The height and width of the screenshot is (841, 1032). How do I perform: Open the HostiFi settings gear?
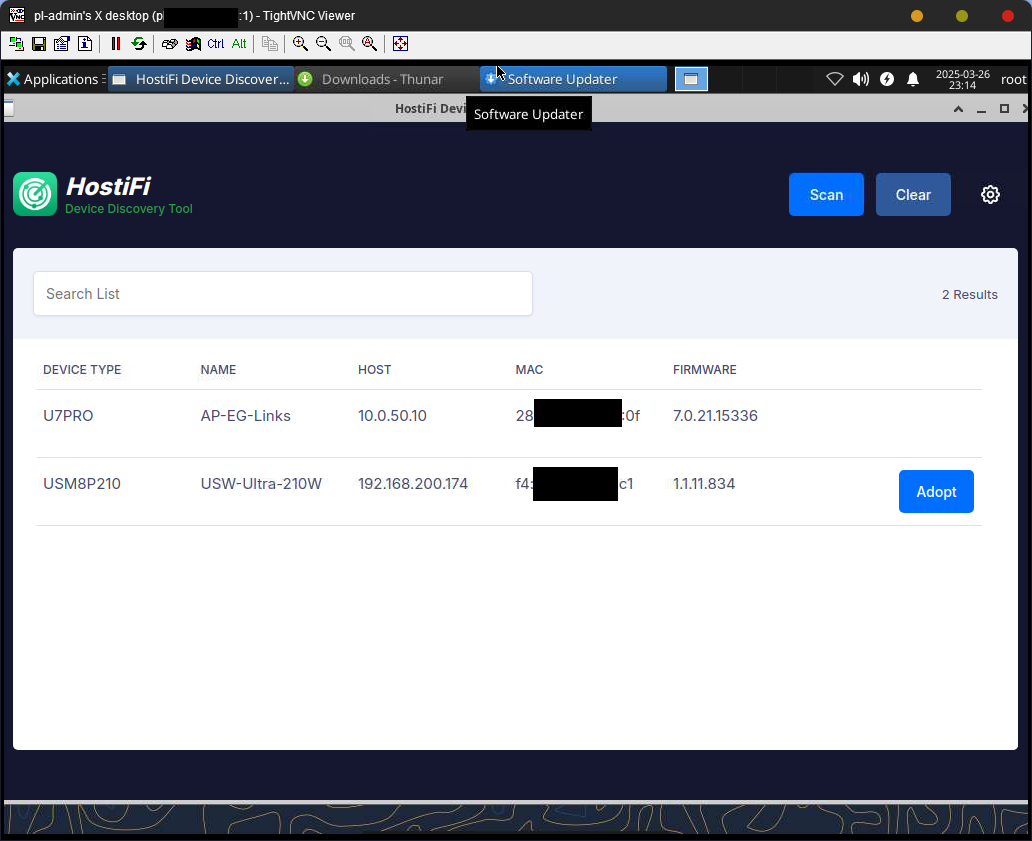(x=990, y=195)
